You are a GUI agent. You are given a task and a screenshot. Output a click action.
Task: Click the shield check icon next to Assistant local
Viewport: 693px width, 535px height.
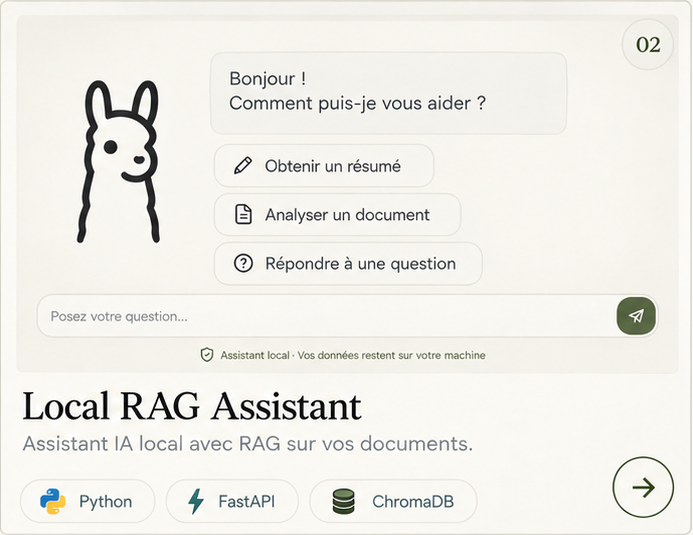coord(207,355)
